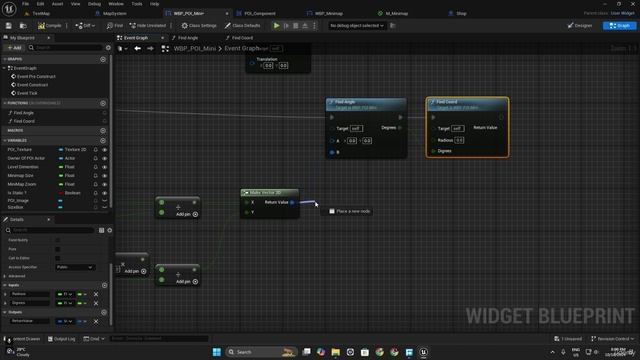Click the Level Dimention Float type pill
This screenshot has width=640, height=360.
pos(61,167)
